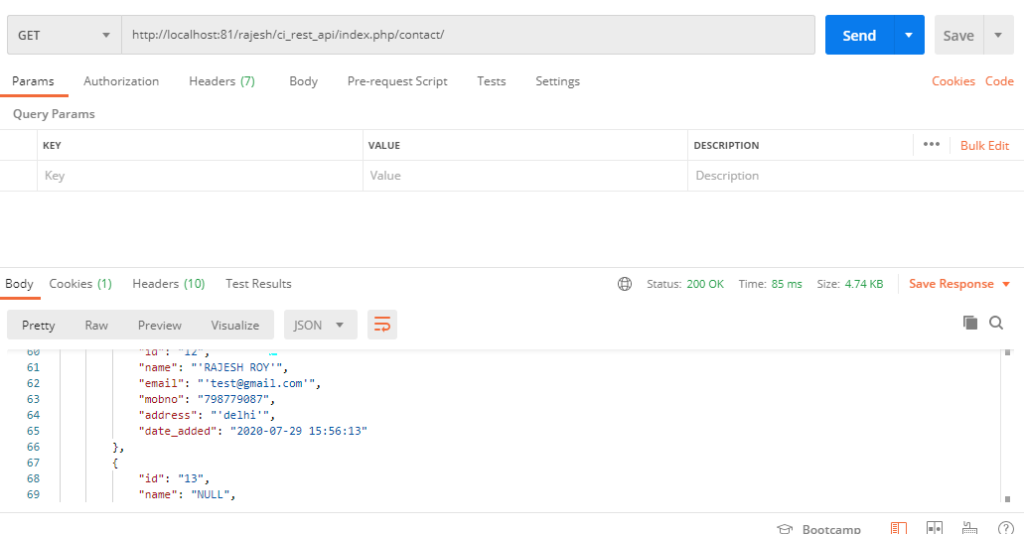
Task: Open the request Headers (7) tab
Action: point(221,81)
